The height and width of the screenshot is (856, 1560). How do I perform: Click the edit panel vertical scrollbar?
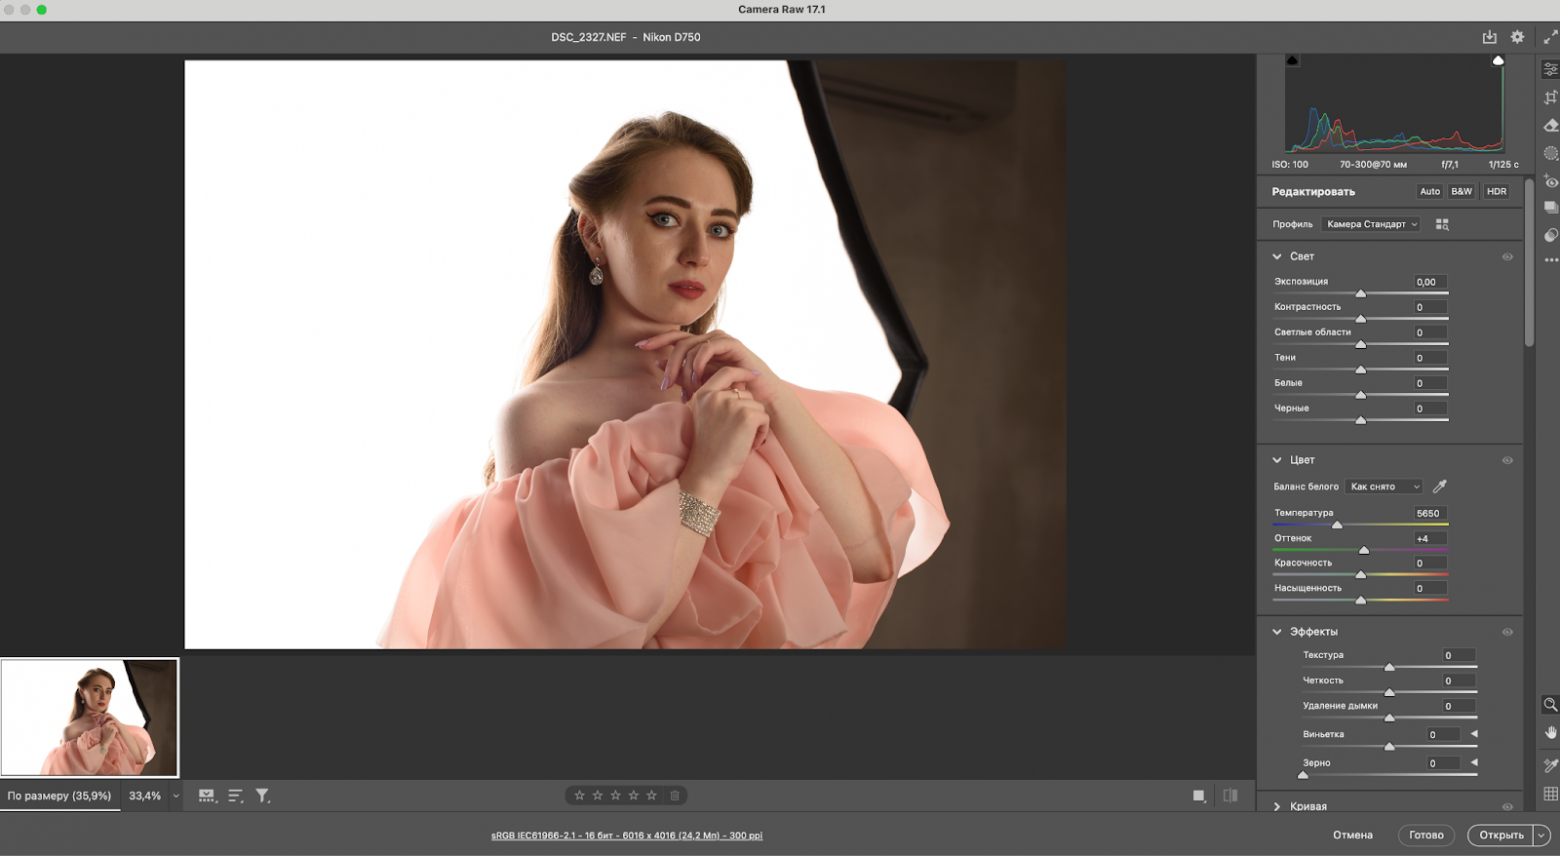(x=1529, y=262)
